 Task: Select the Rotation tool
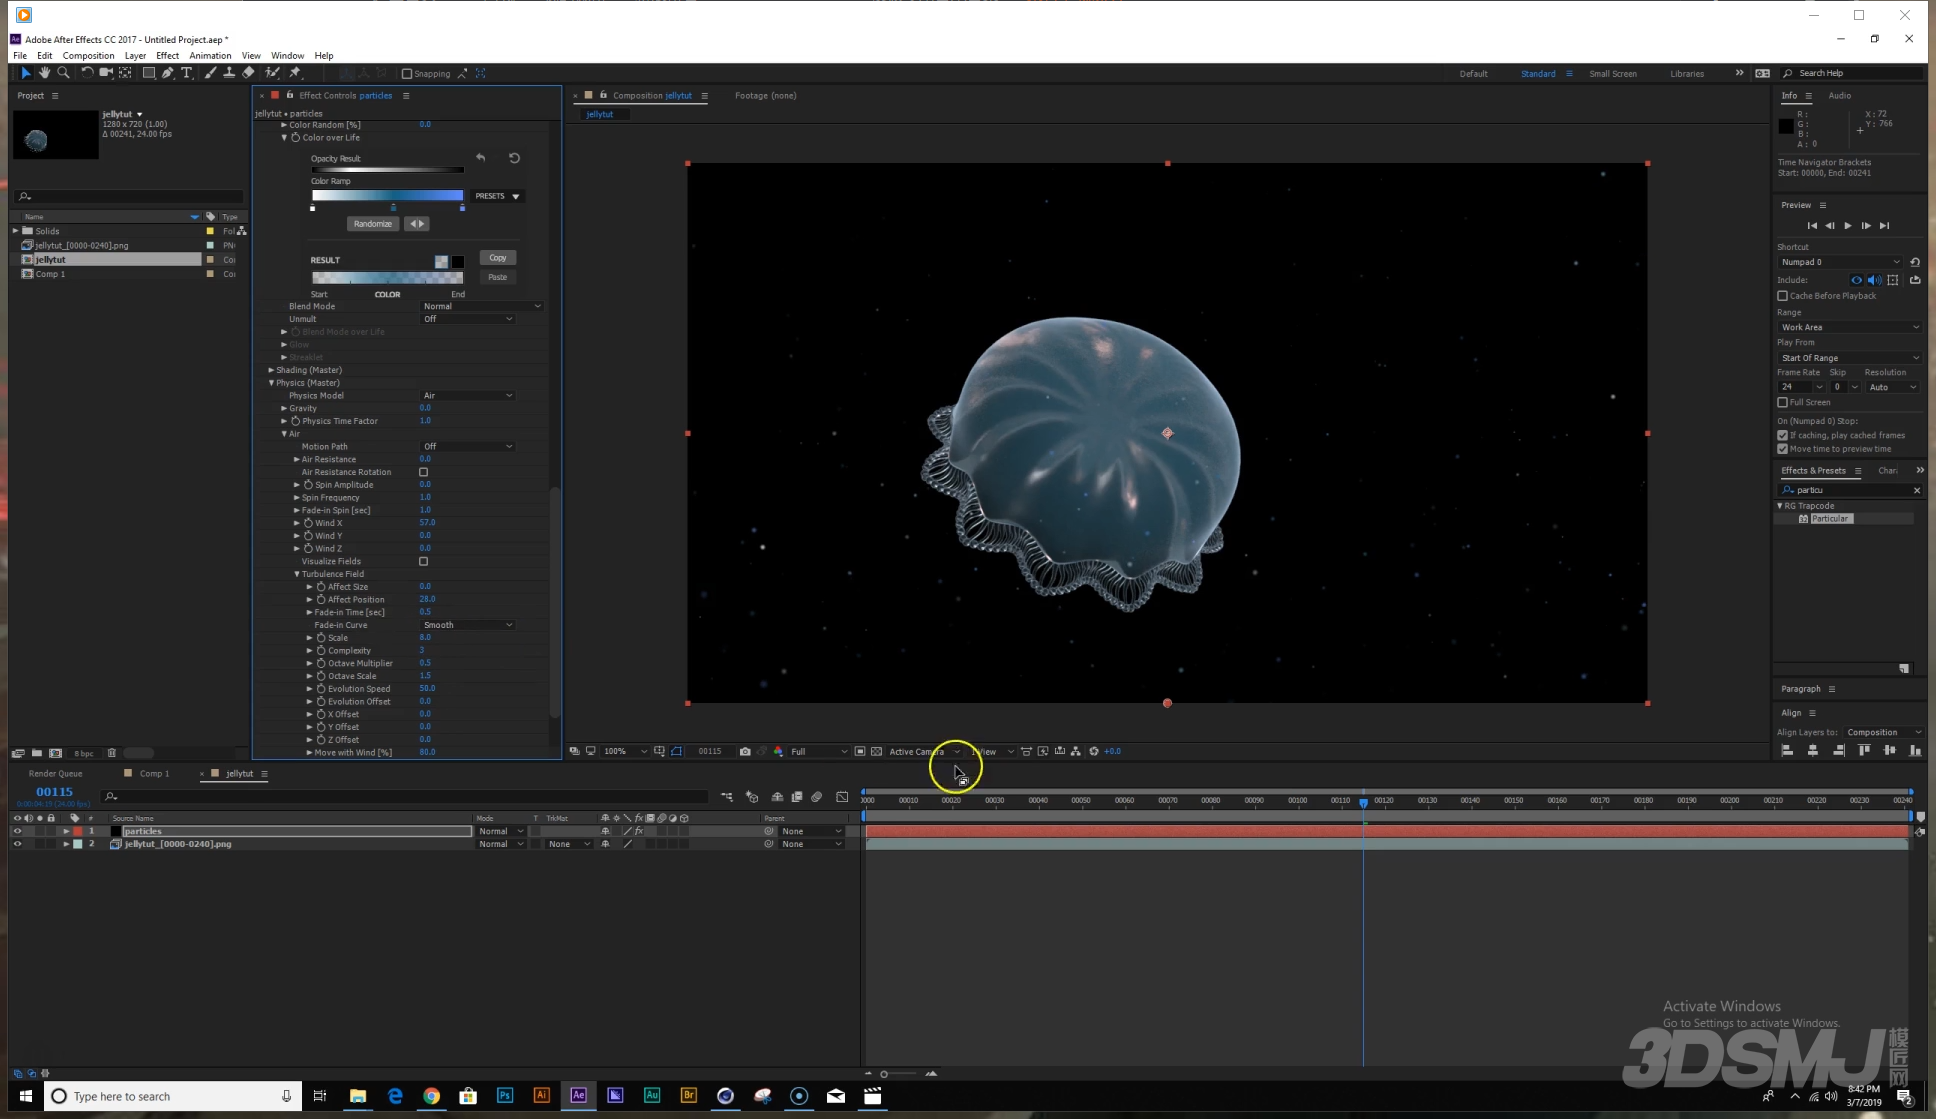pos(87,73)
